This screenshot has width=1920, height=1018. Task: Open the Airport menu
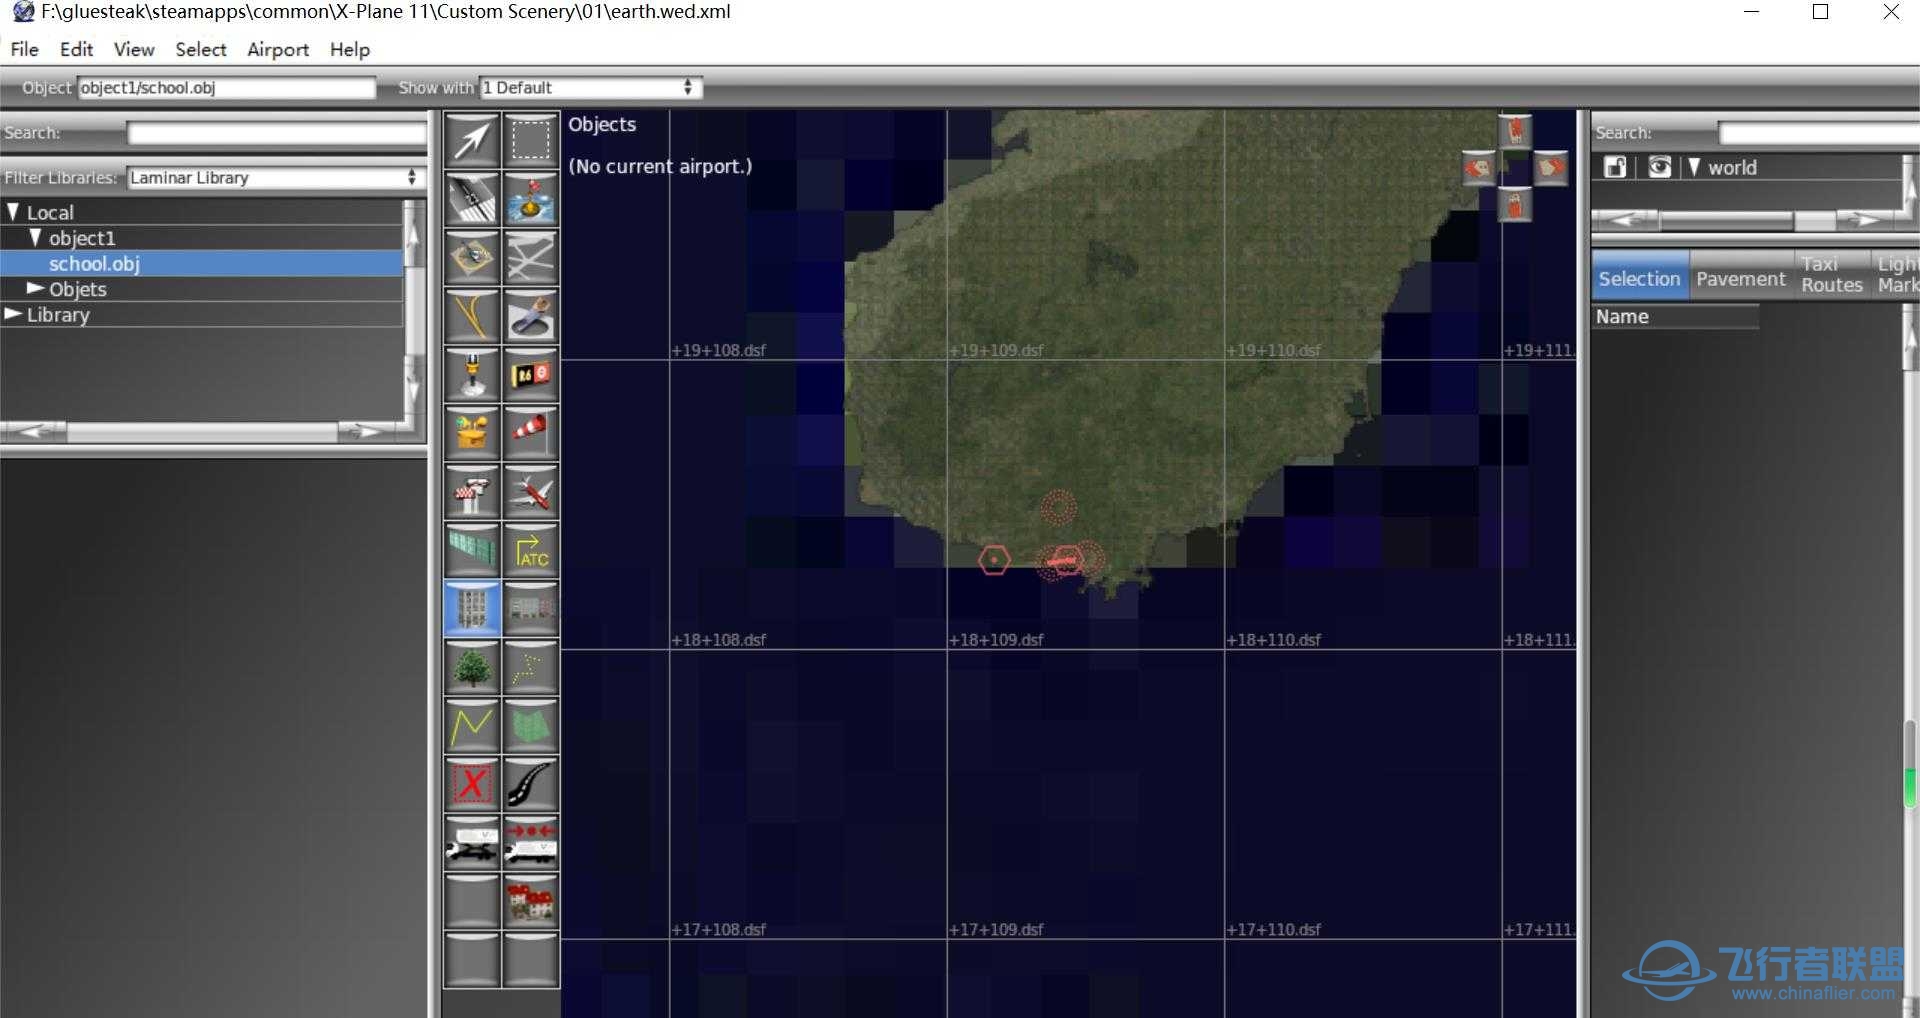click(x=278, y=49)
